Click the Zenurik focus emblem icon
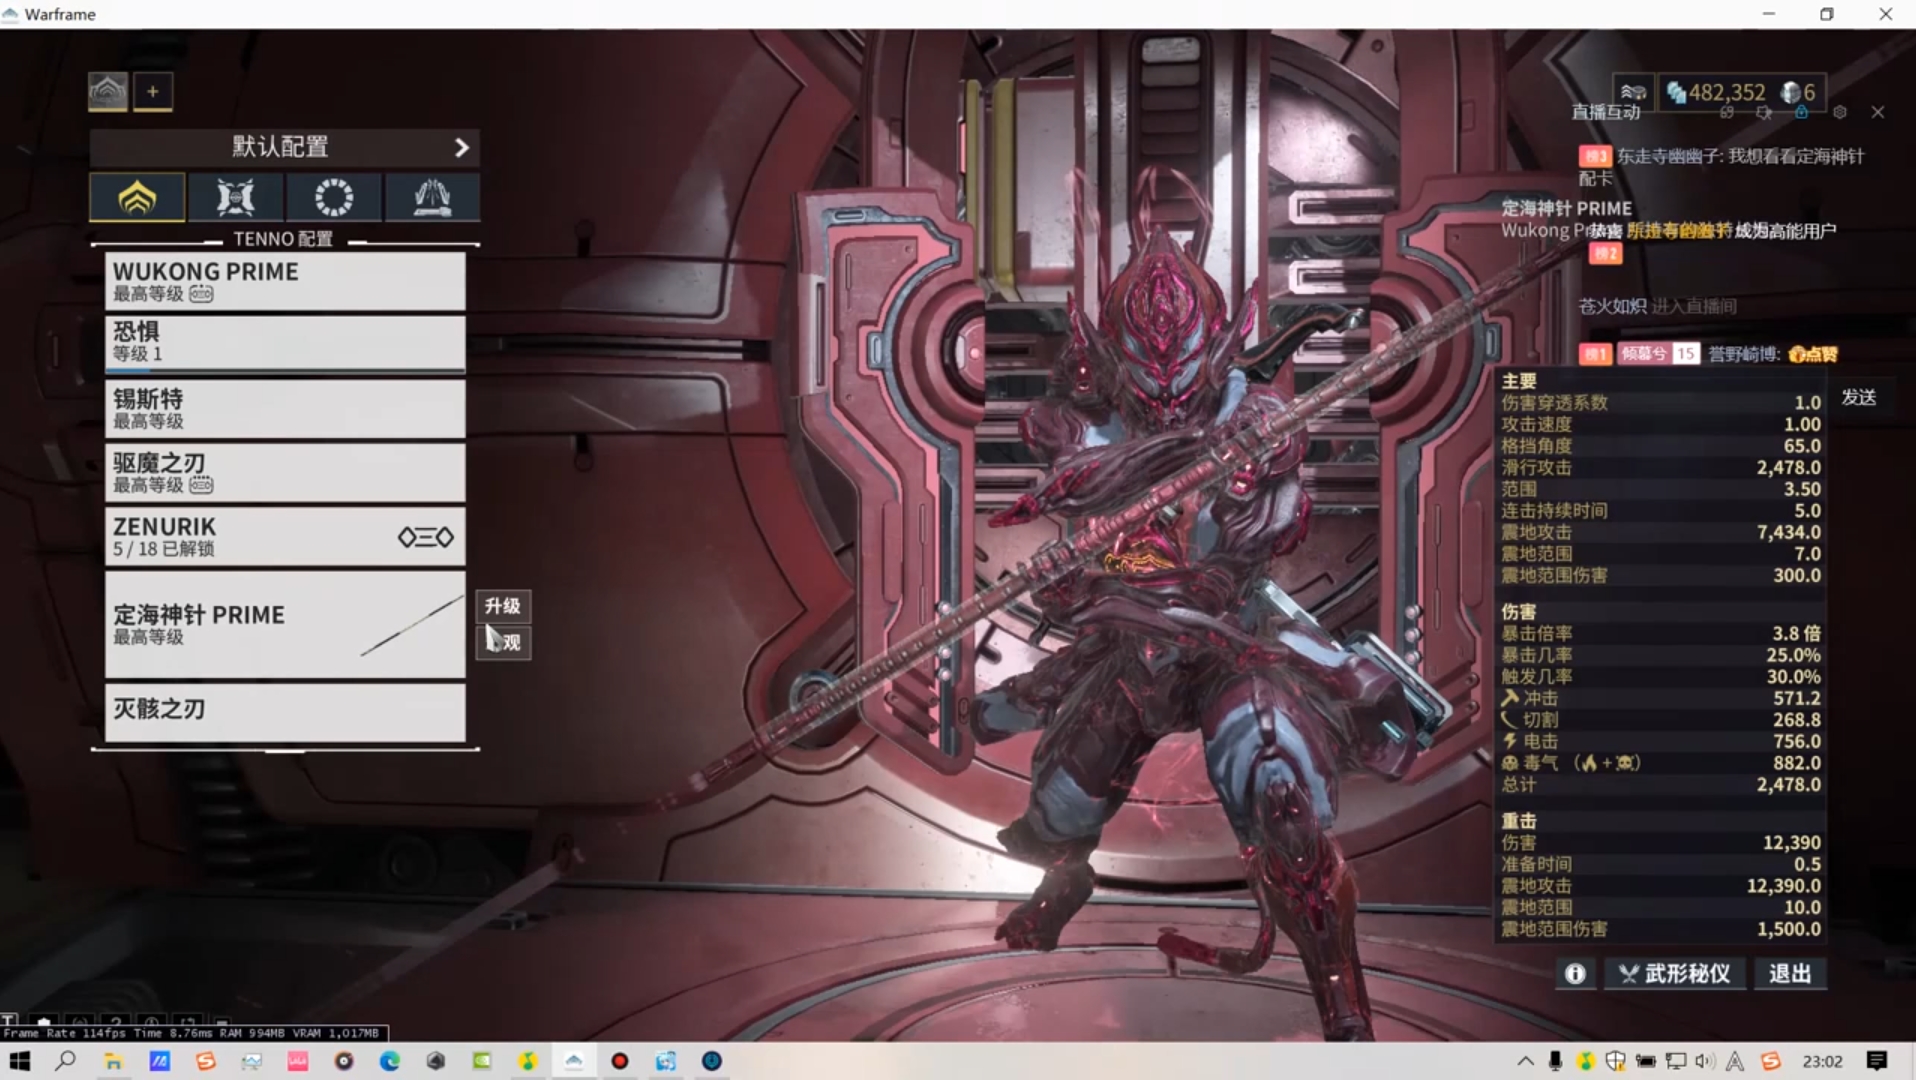Image resolution: width=1916 pixels, height=1080 pixels. 426,538
